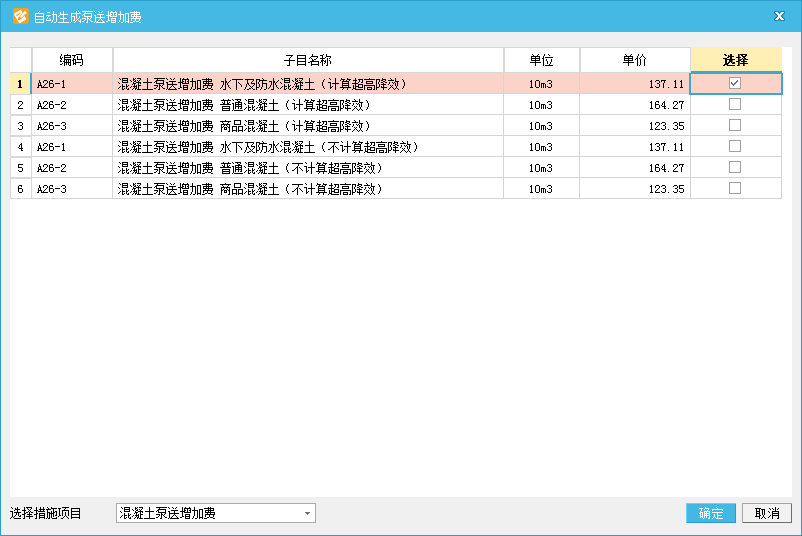Close the 自动生成泵送增加费 dialog
The image size is (802, 536).
[779, 16]
